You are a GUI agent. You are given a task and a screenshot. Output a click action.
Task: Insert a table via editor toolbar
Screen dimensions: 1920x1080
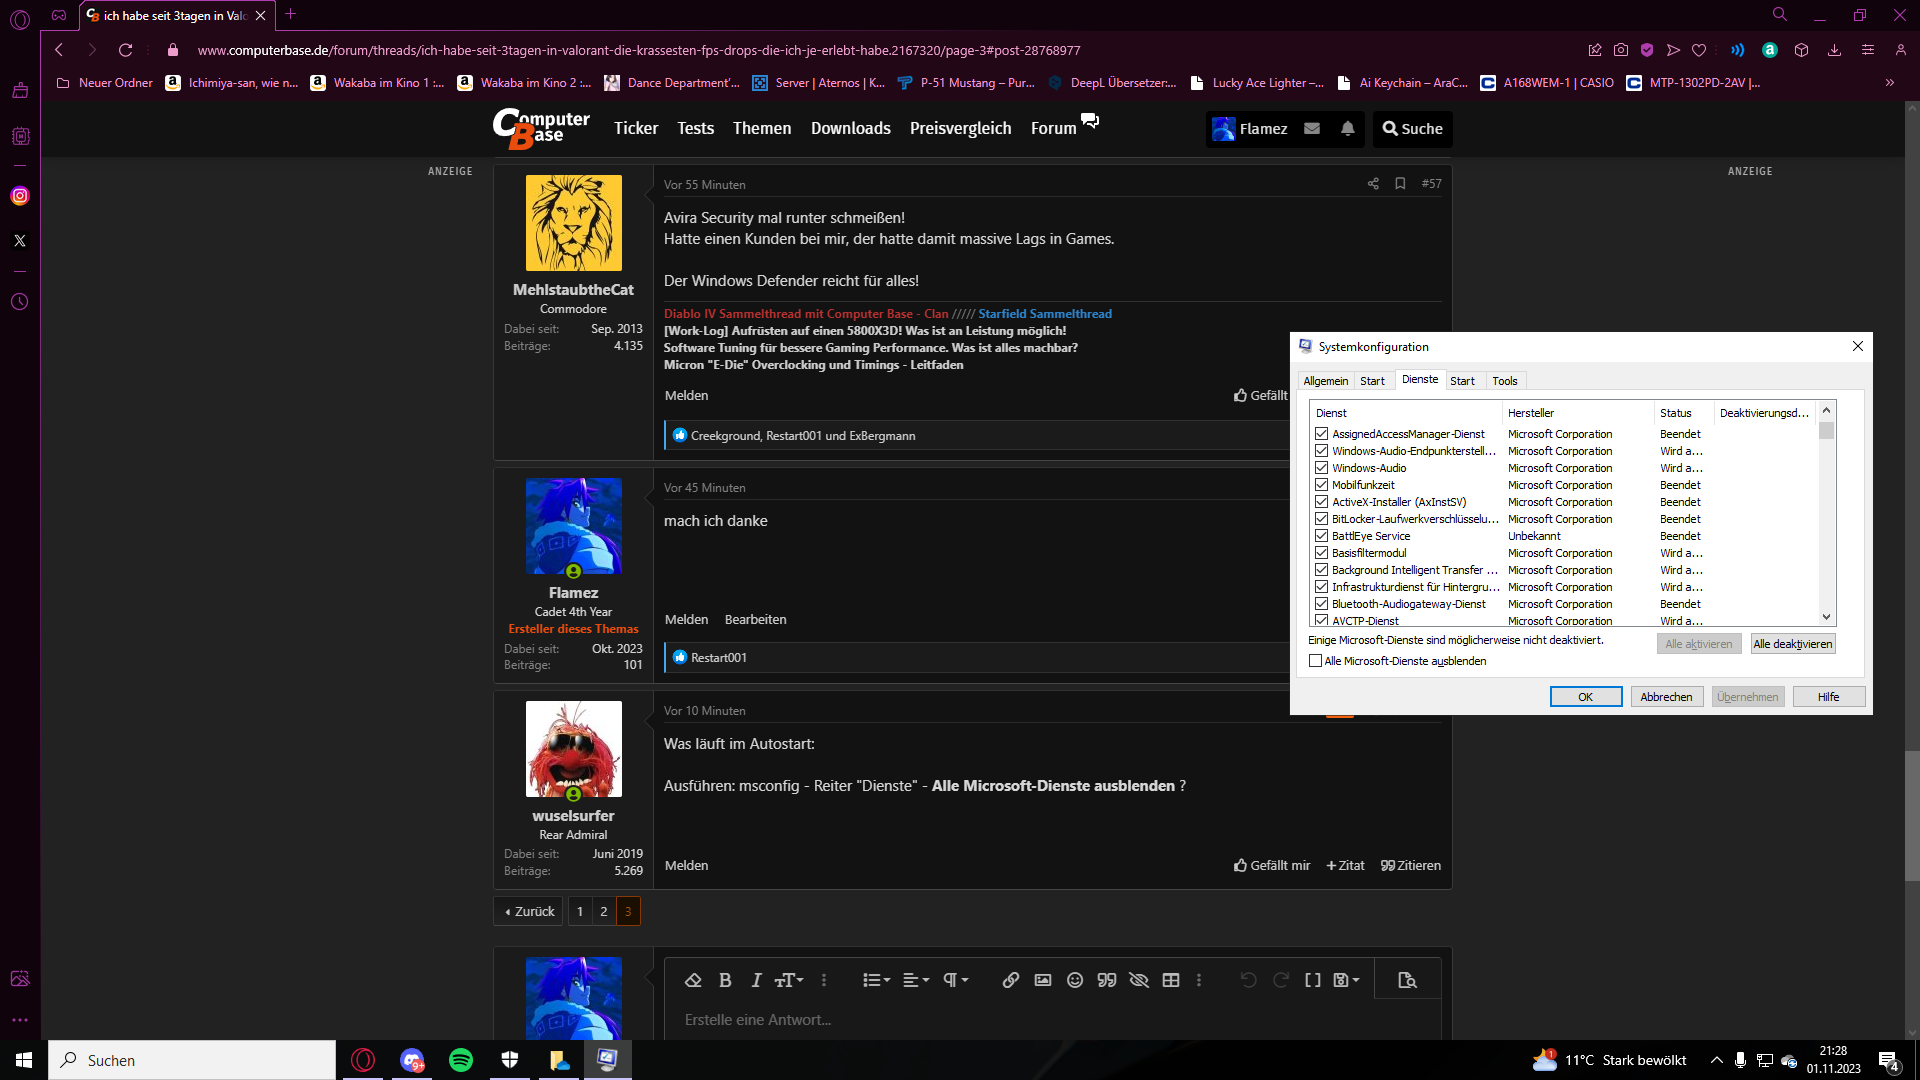click(1170, 980)
